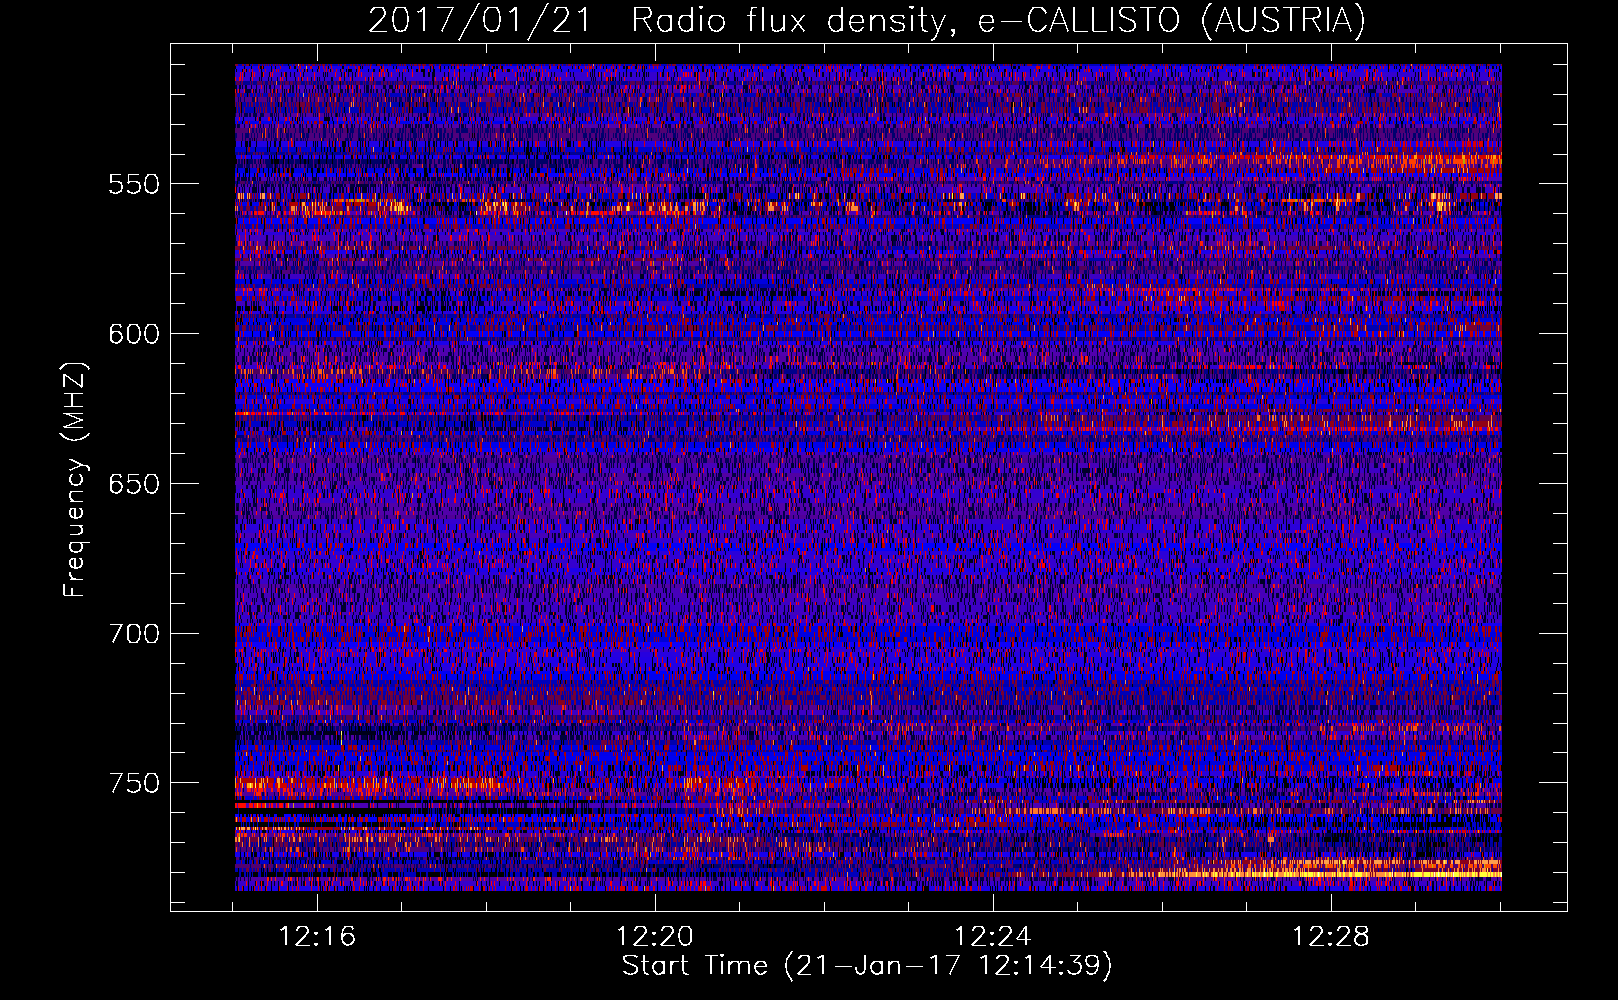The image size is (1618, 1000).
Task: Click the 750 frequency tick label
Action: click(x=134, y=783)
